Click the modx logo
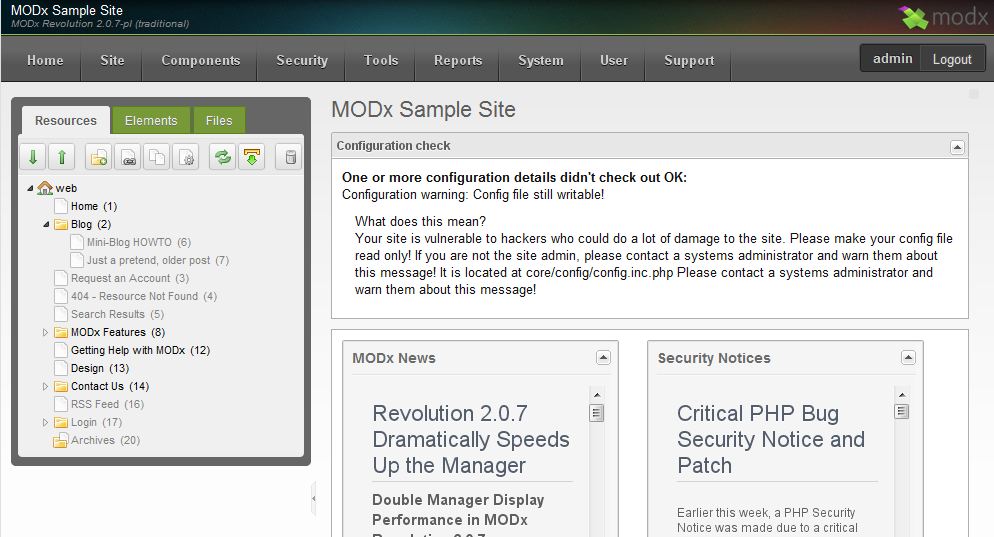 tap(943, 17)
